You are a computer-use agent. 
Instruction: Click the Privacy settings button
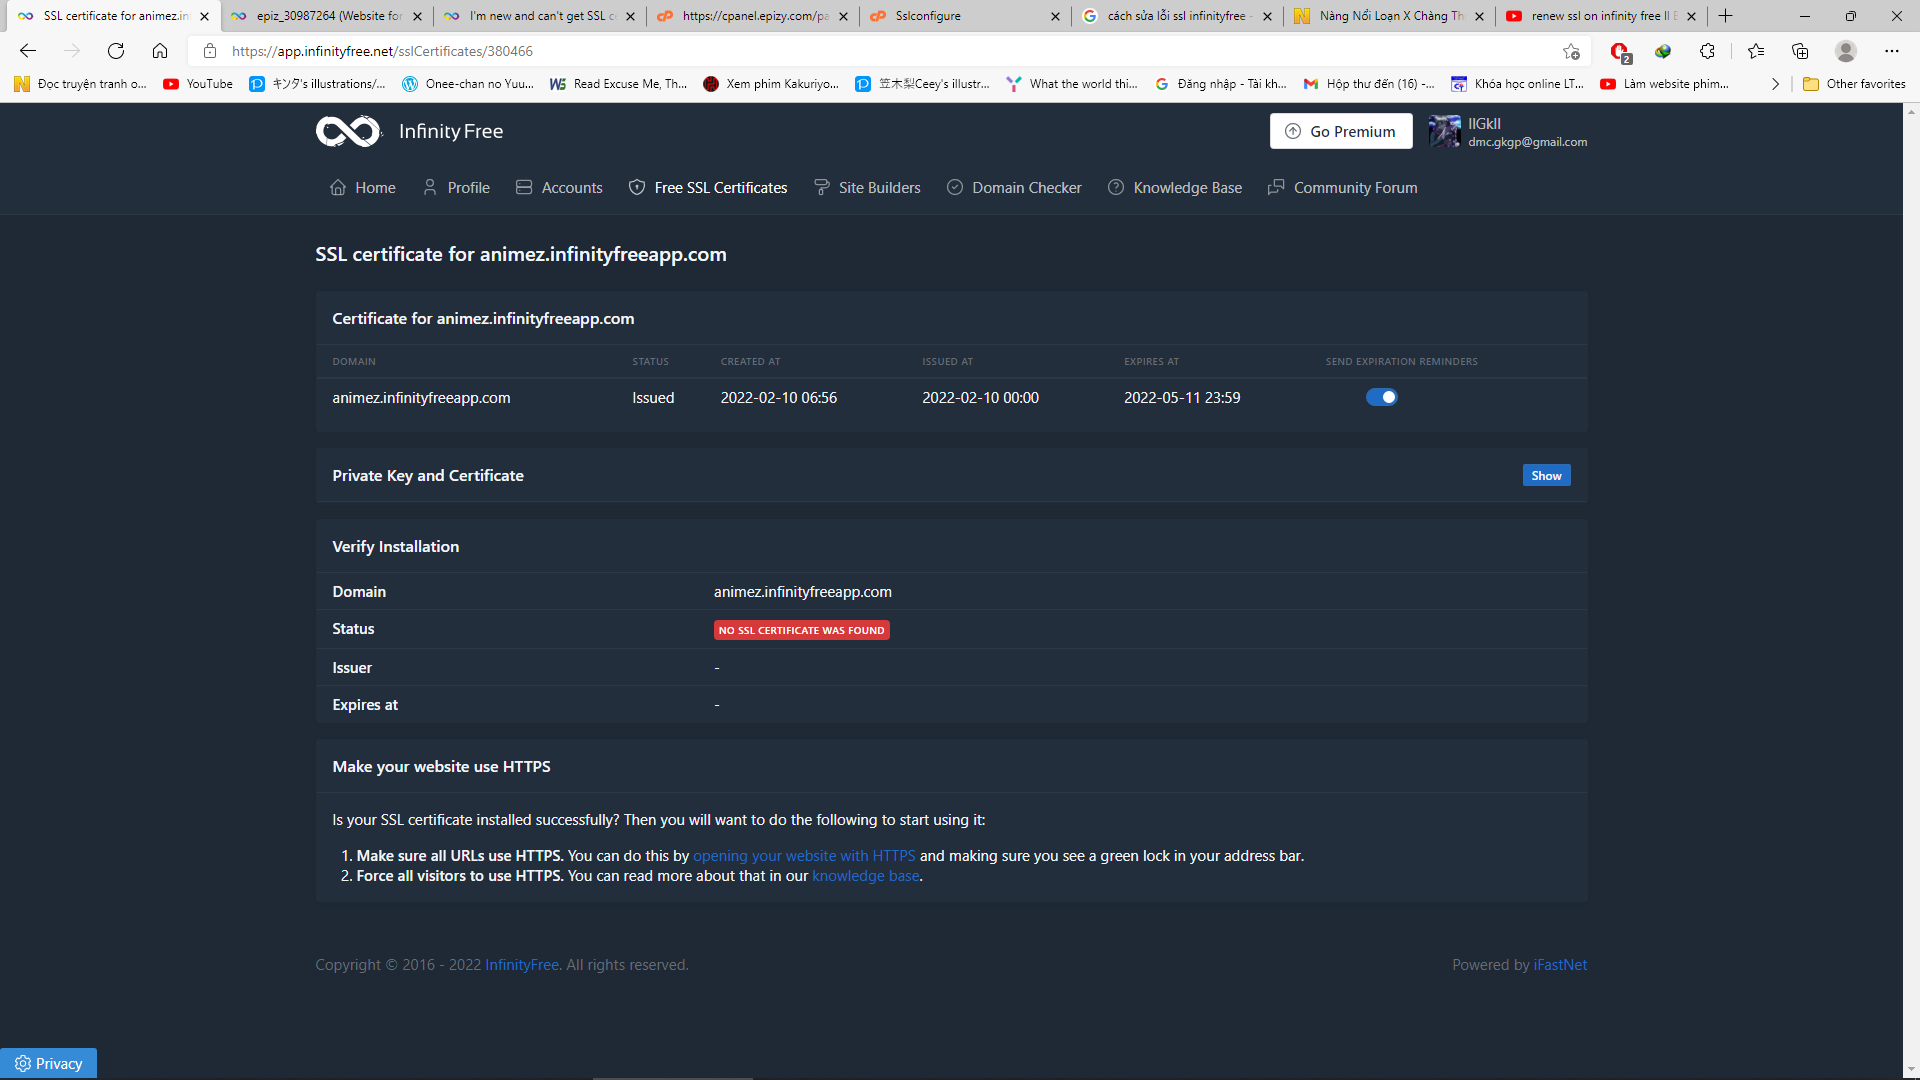pos(48,1063)
